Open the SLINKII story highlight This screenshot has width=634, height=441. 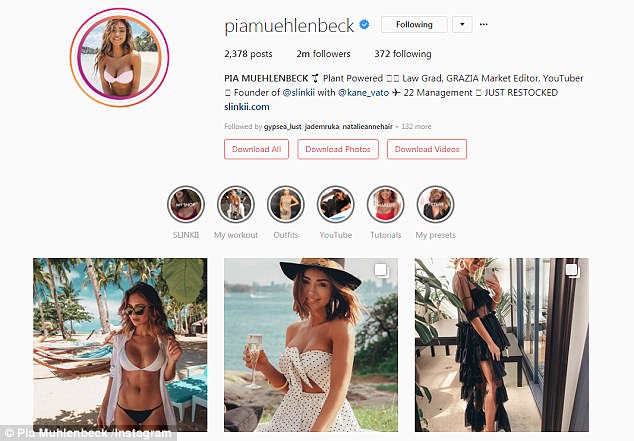tap(186, 205)
